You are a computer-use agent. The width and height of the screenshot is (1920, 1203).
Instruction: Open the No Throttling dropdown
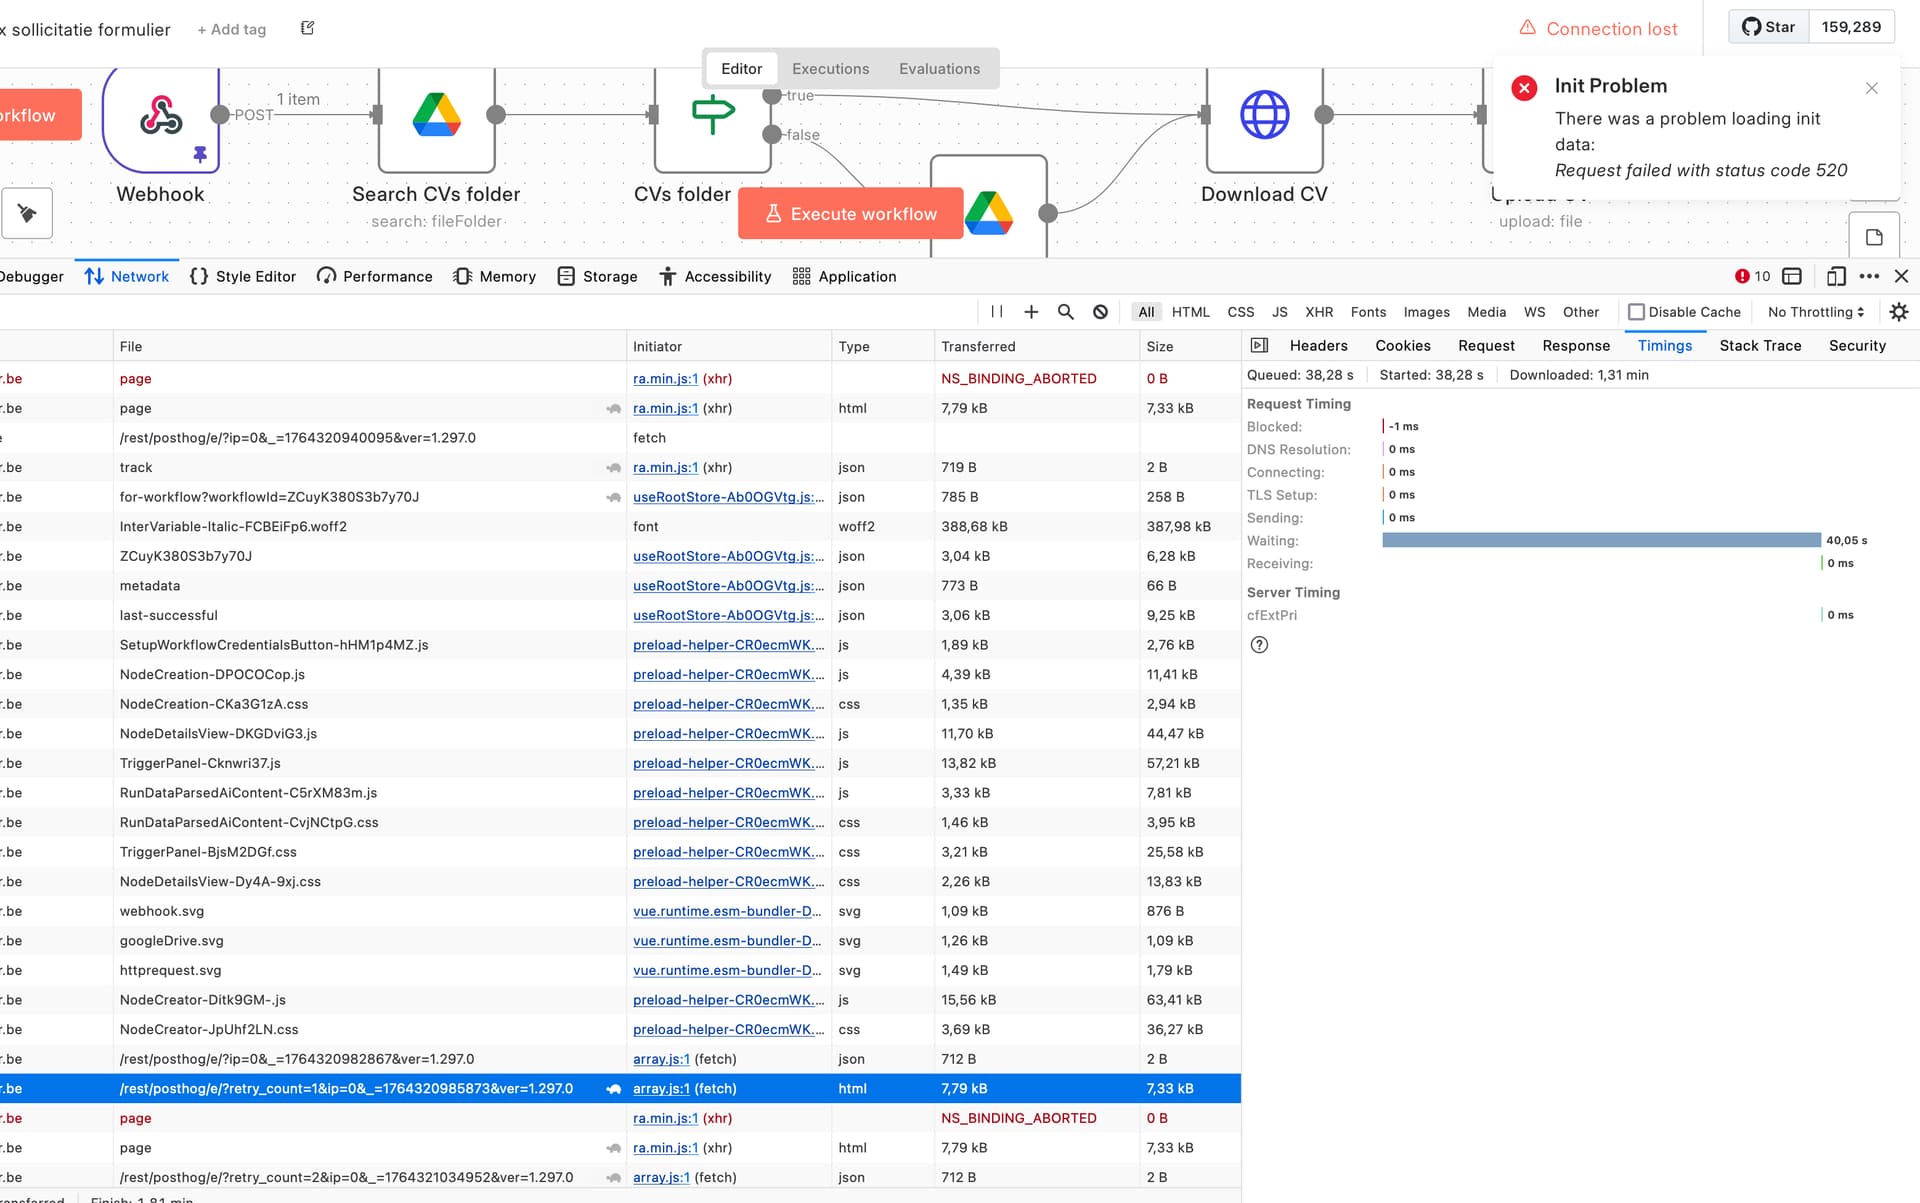[1815, 312]
